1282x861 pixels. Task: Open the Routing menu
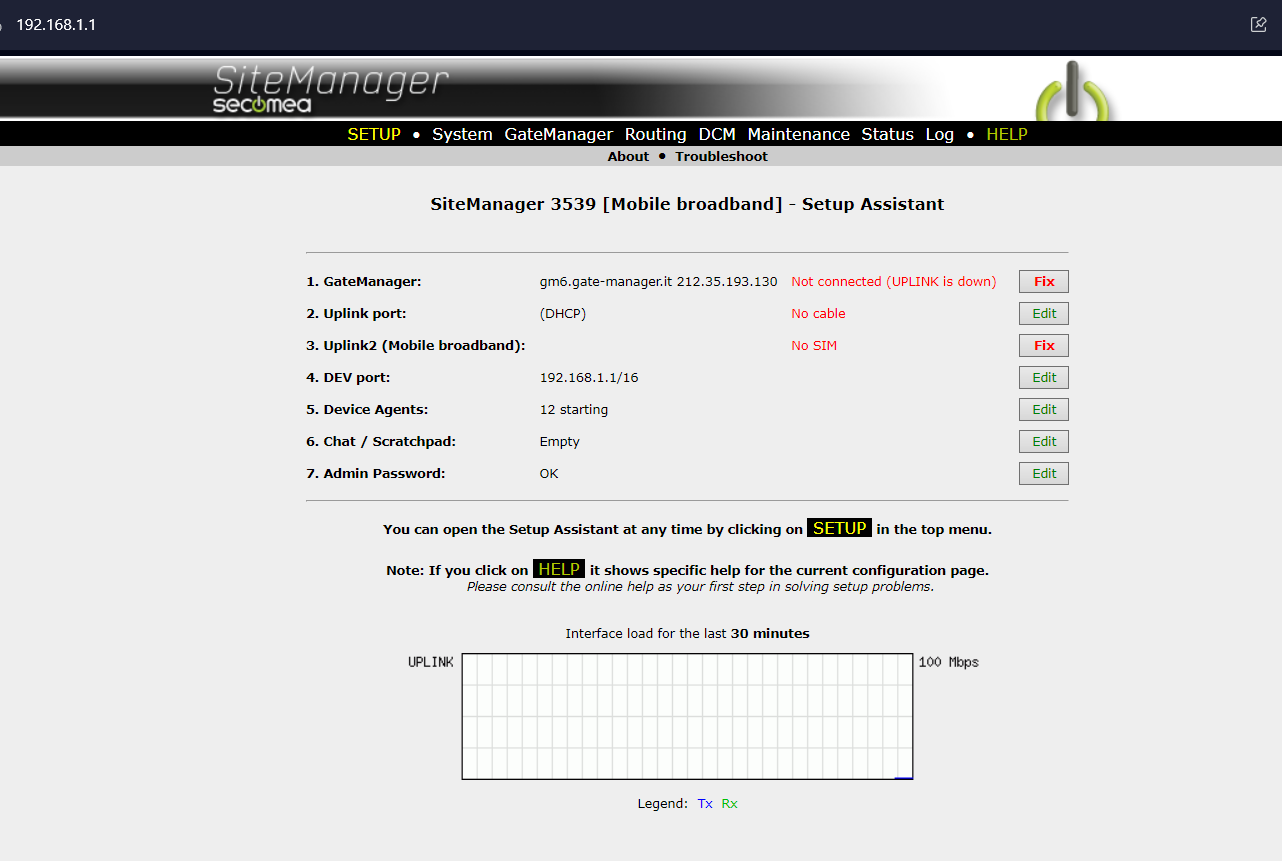click(656, 134)
